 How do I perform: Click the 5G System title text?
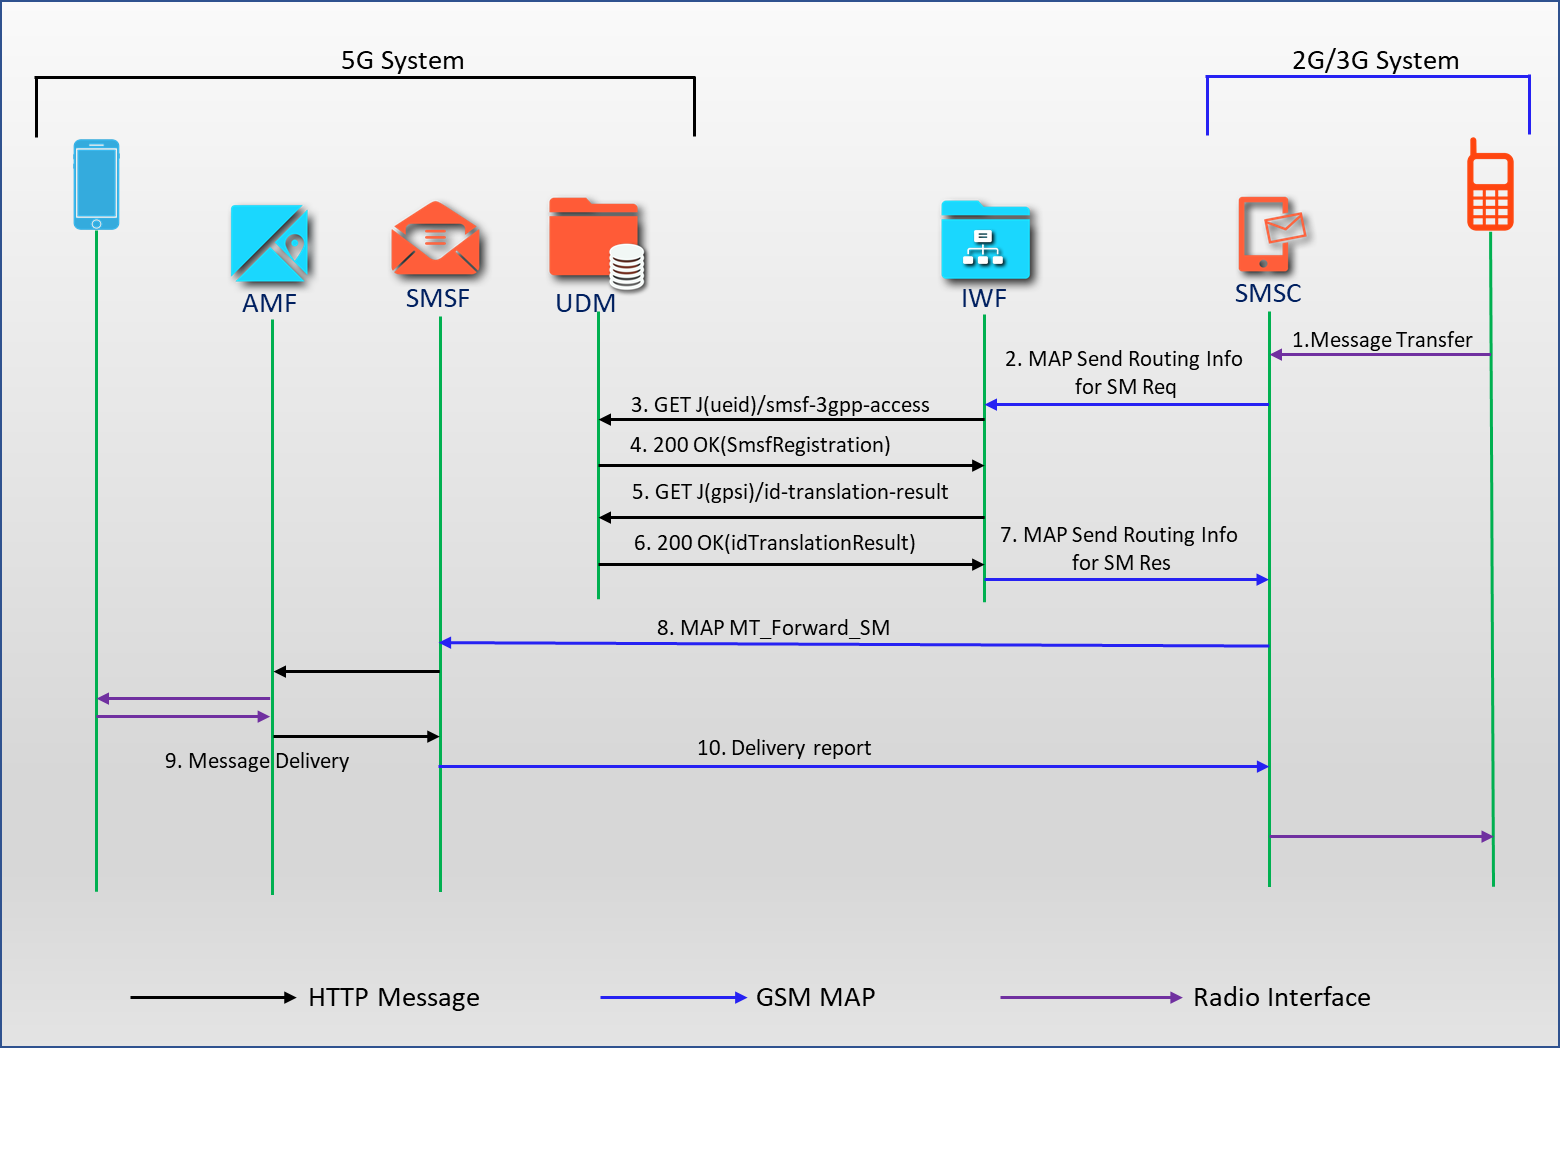(402, 60)
